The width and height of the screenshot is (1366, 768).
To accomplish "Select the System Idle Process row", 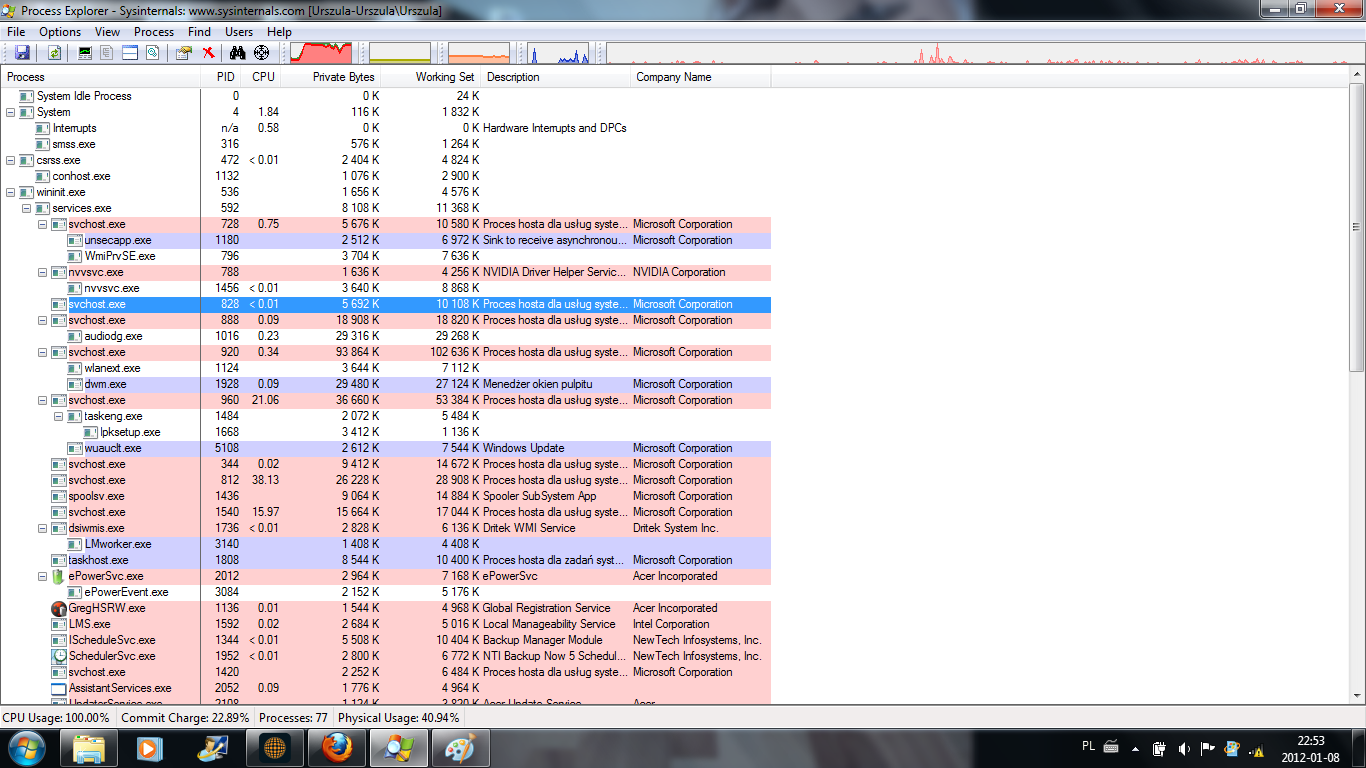I will tap(386, 96).
